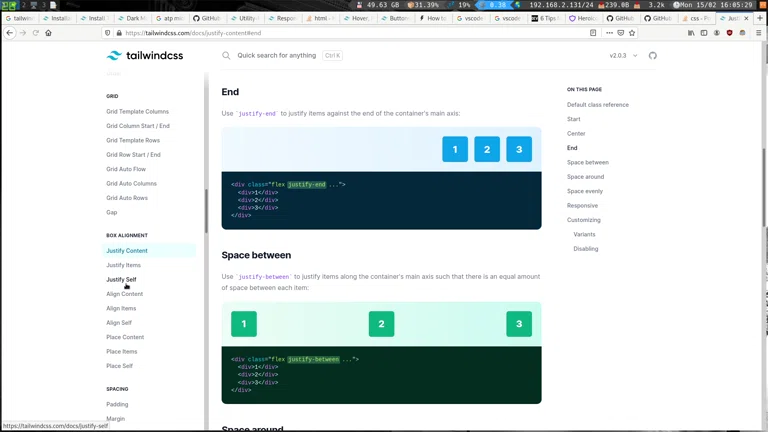This screenshot has width=768, height=432.
Task: Open Place Self docs
Action: point(120,366)
